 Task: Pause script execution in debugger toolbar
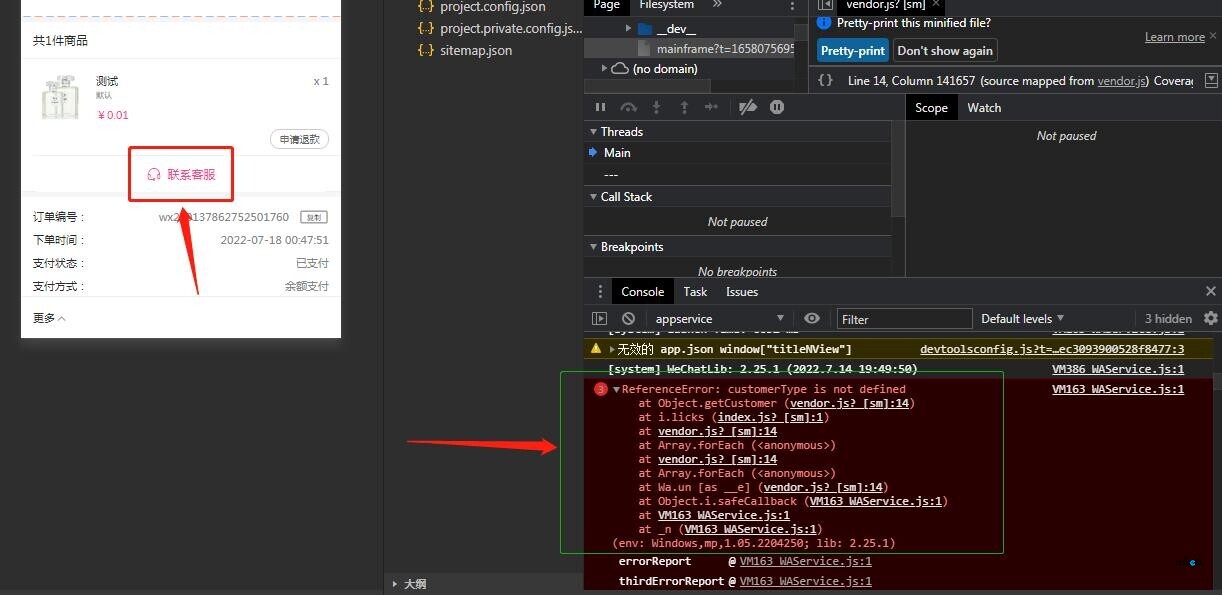pyautogui.click(x=600, y=107)
